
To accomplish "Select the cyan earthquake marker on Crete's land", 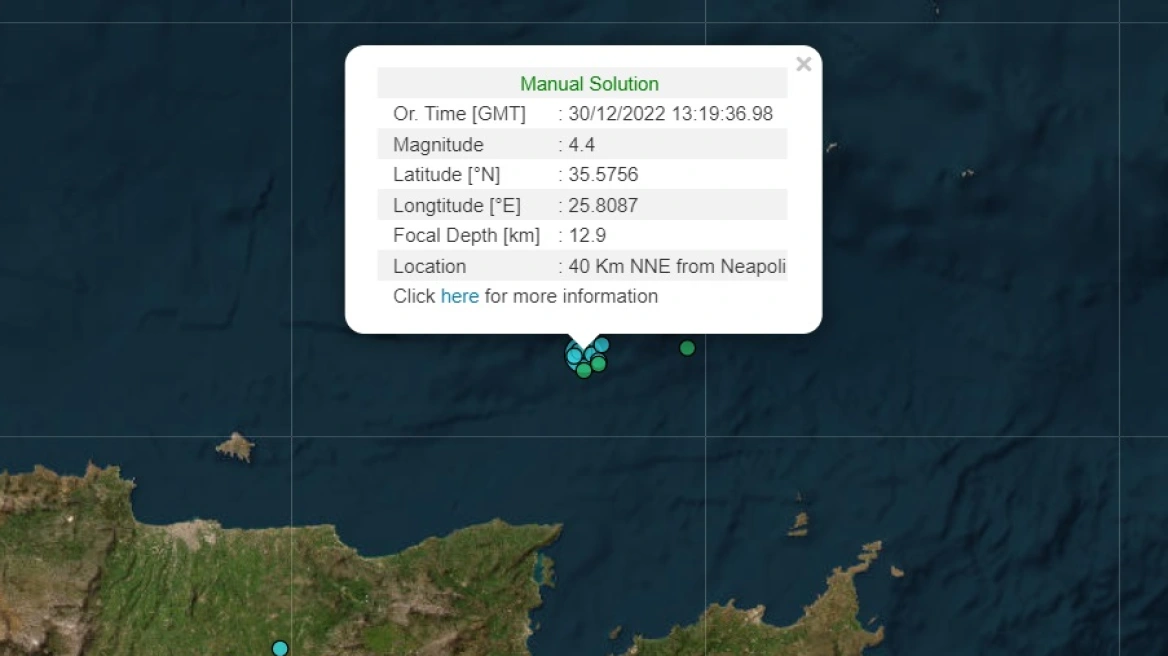I will (280, 649).
